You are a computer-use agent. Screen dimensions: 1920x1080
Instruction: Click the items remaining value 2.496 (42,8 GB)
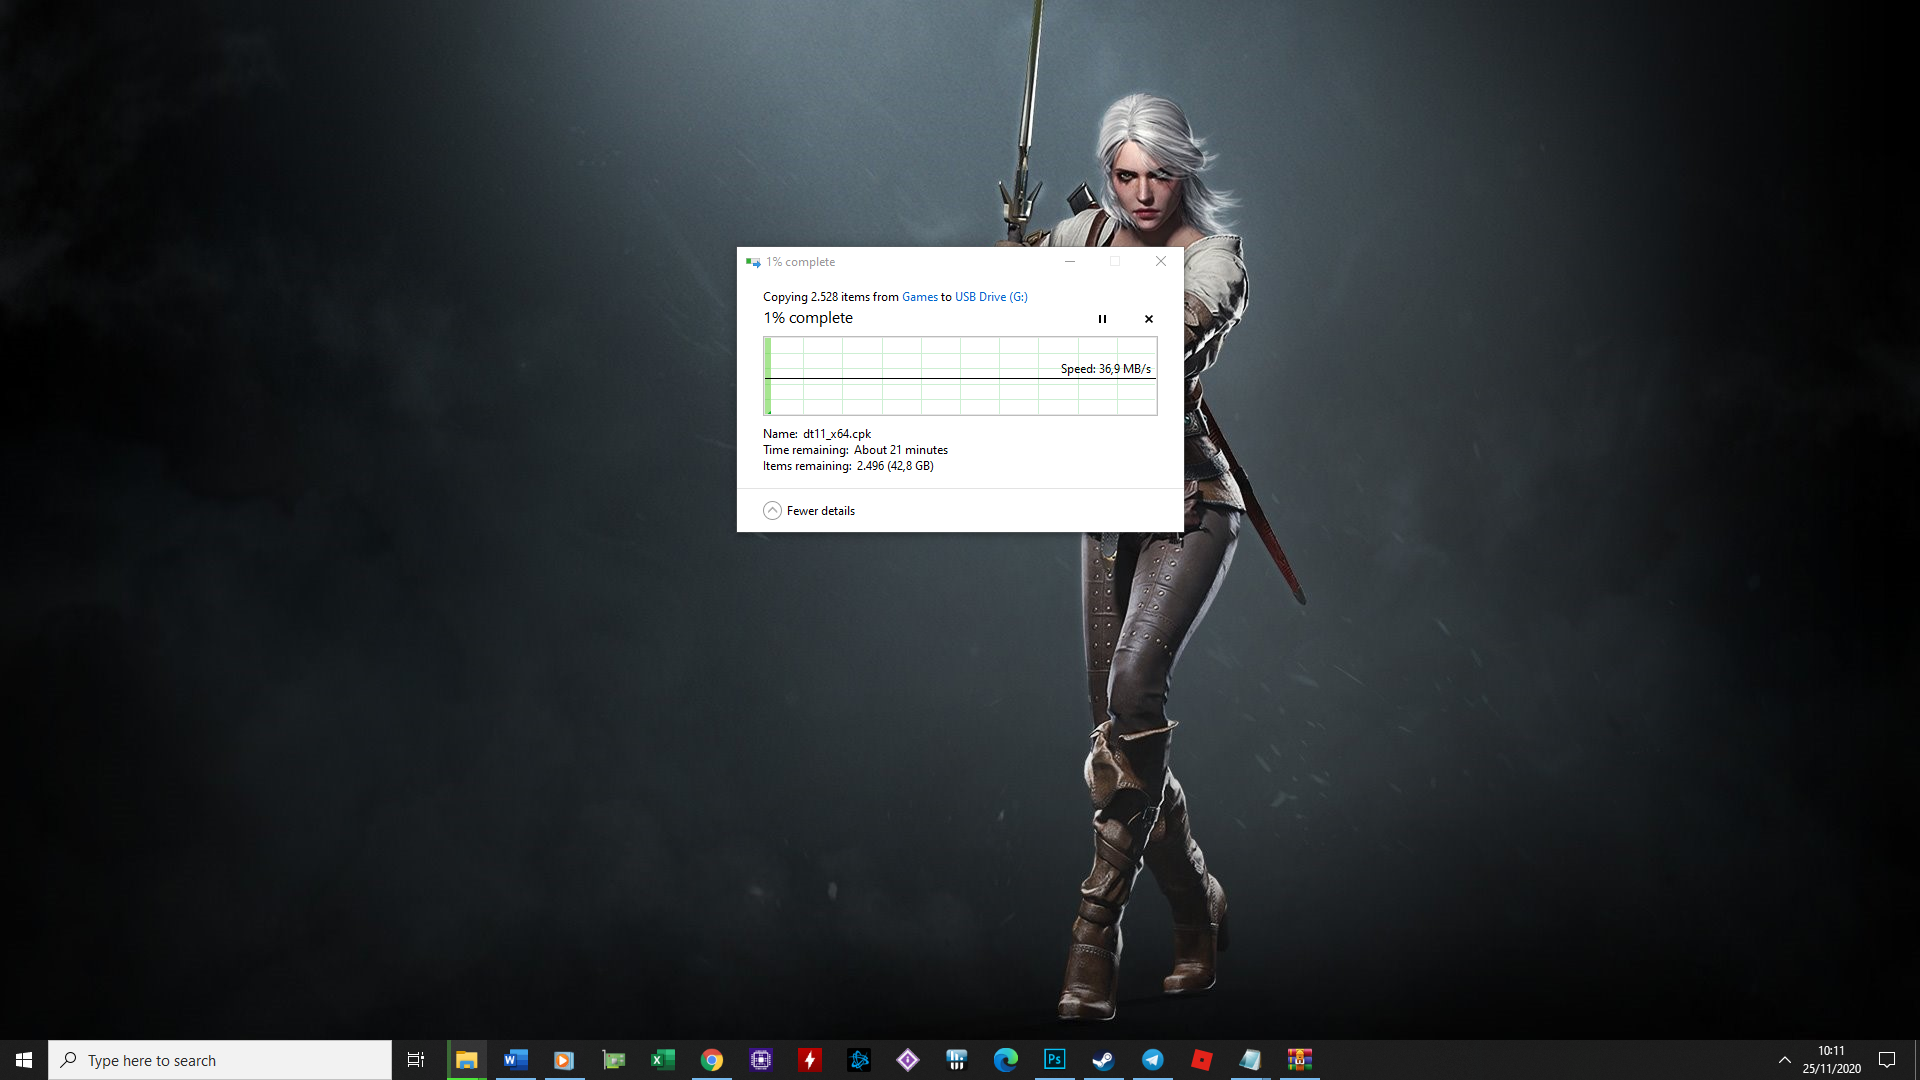(895, 466)
